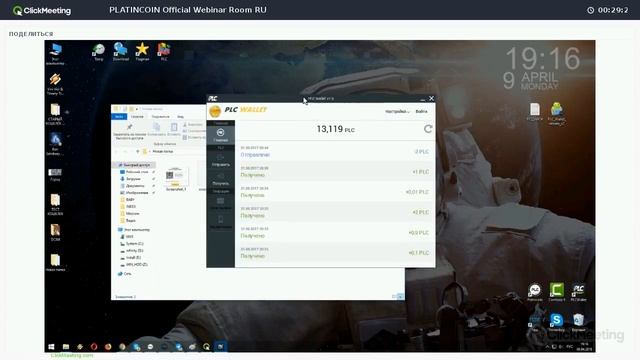
Task: Click the Windows Start button
Action: (x=51, y=347)
